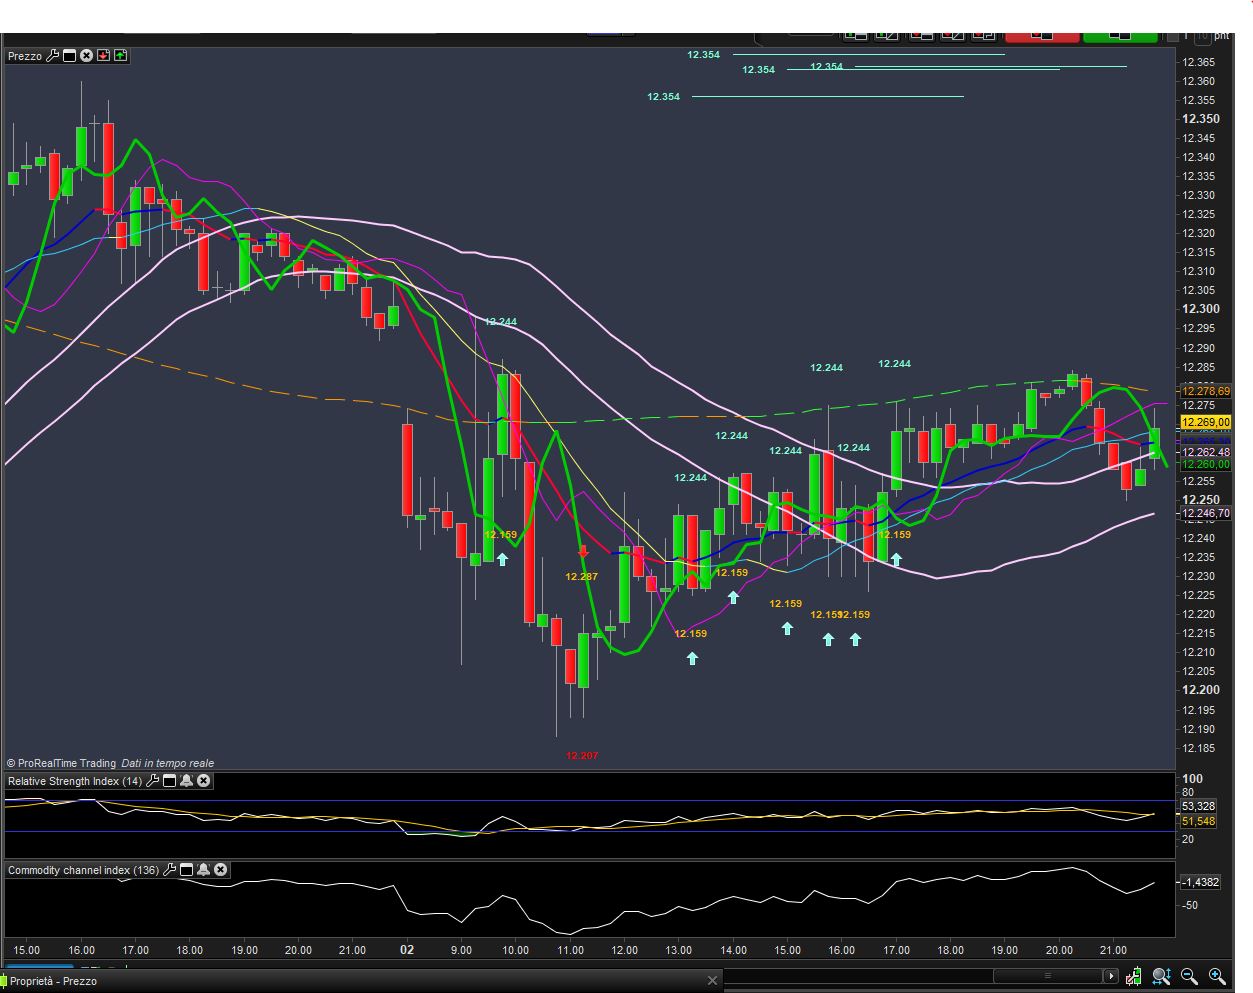Click the 02 date label on time axis
The width and height of the screenshot is (1253, 993).
coord(407,950)
